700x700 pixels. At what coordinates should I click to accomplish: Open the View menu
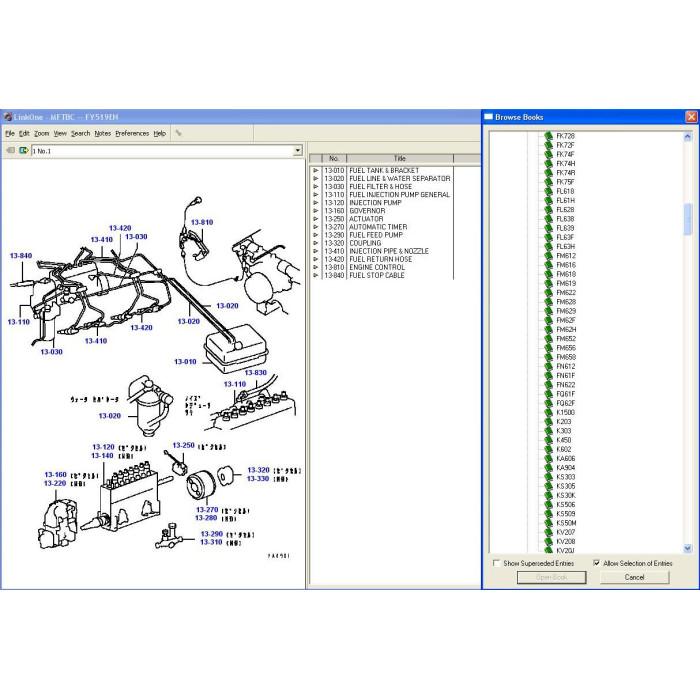tap(60, 133)
